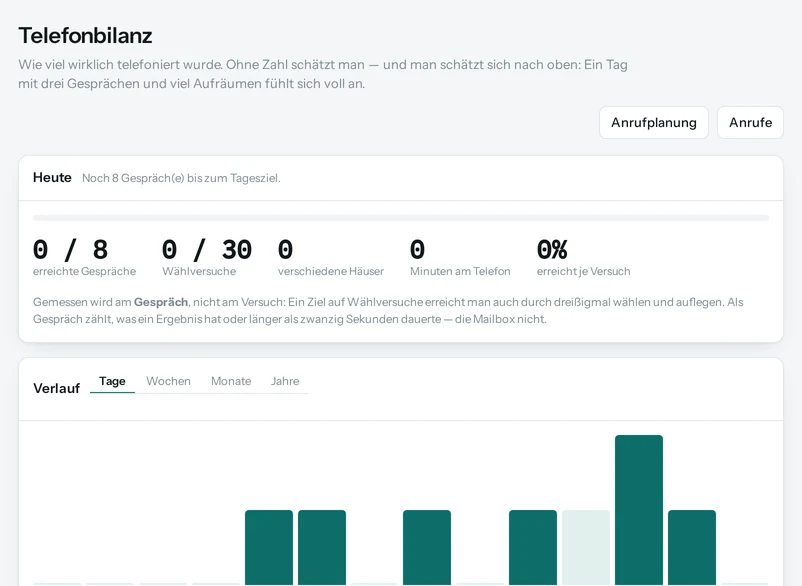Viewport: 802px width, 586px height.
Task: Click the bar left of light green bar
Action: (533, 547)
